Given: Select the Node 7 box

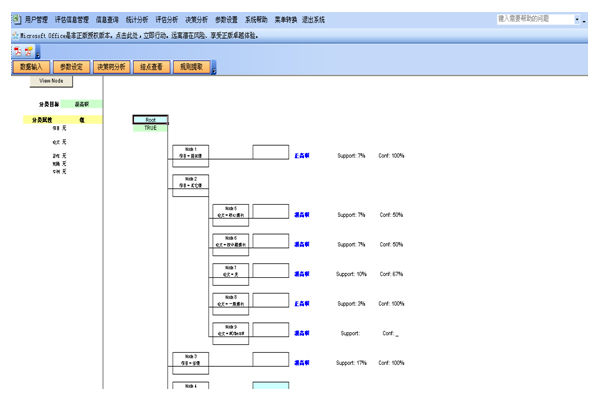Looking at the screenshot, I should point(231,274).
